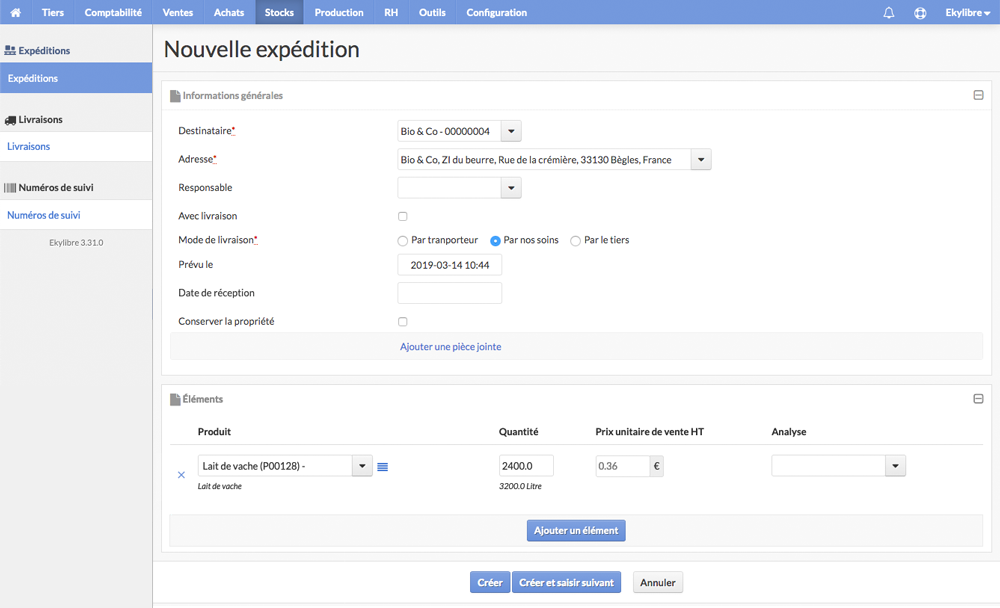This screenshot has height=608, width=1000.
Task: Click Ajouter une pièce jointe link
Action: coord(450,346)
